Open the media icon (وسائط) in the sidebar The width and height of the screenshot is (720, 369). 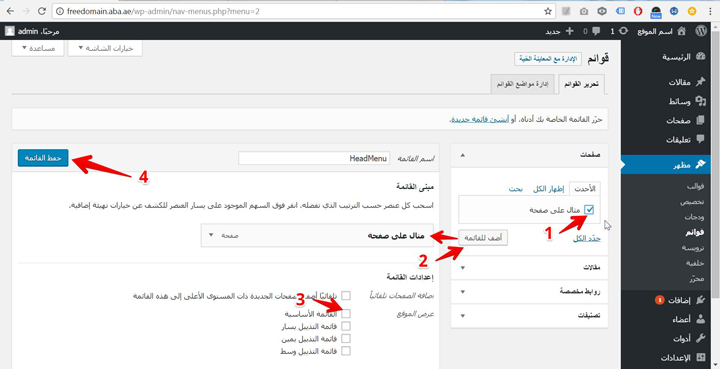[700, 101]
